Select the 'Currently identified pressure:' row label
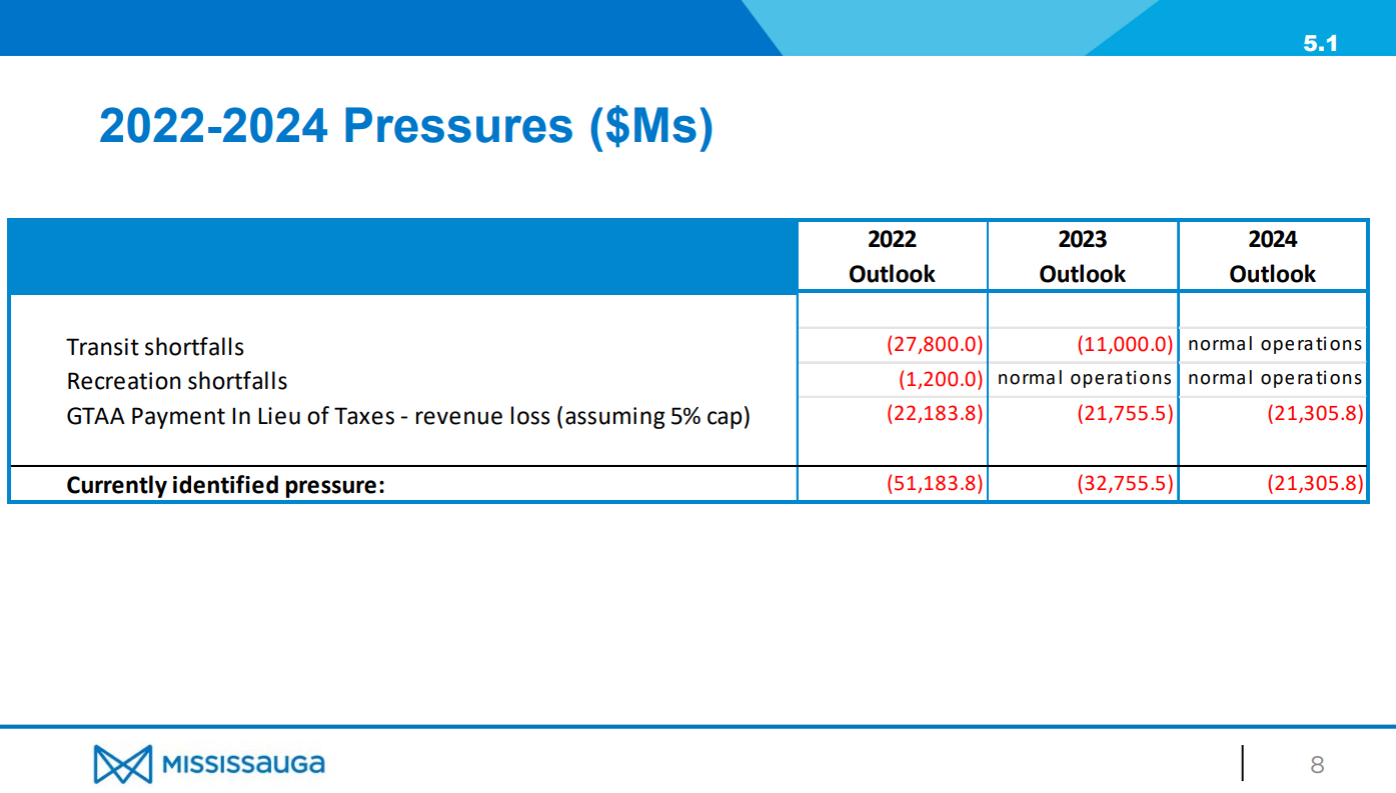The height and width of the screenshot is (793, 1396). (x=226, y=485)
